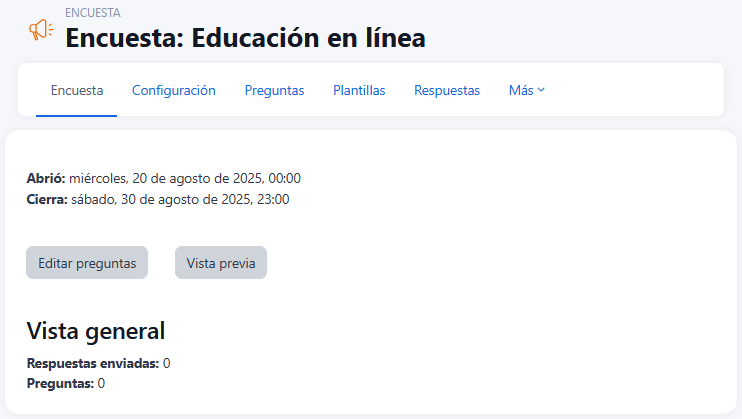Click the 'Preguntas: 0' overview line

[66, 383]
